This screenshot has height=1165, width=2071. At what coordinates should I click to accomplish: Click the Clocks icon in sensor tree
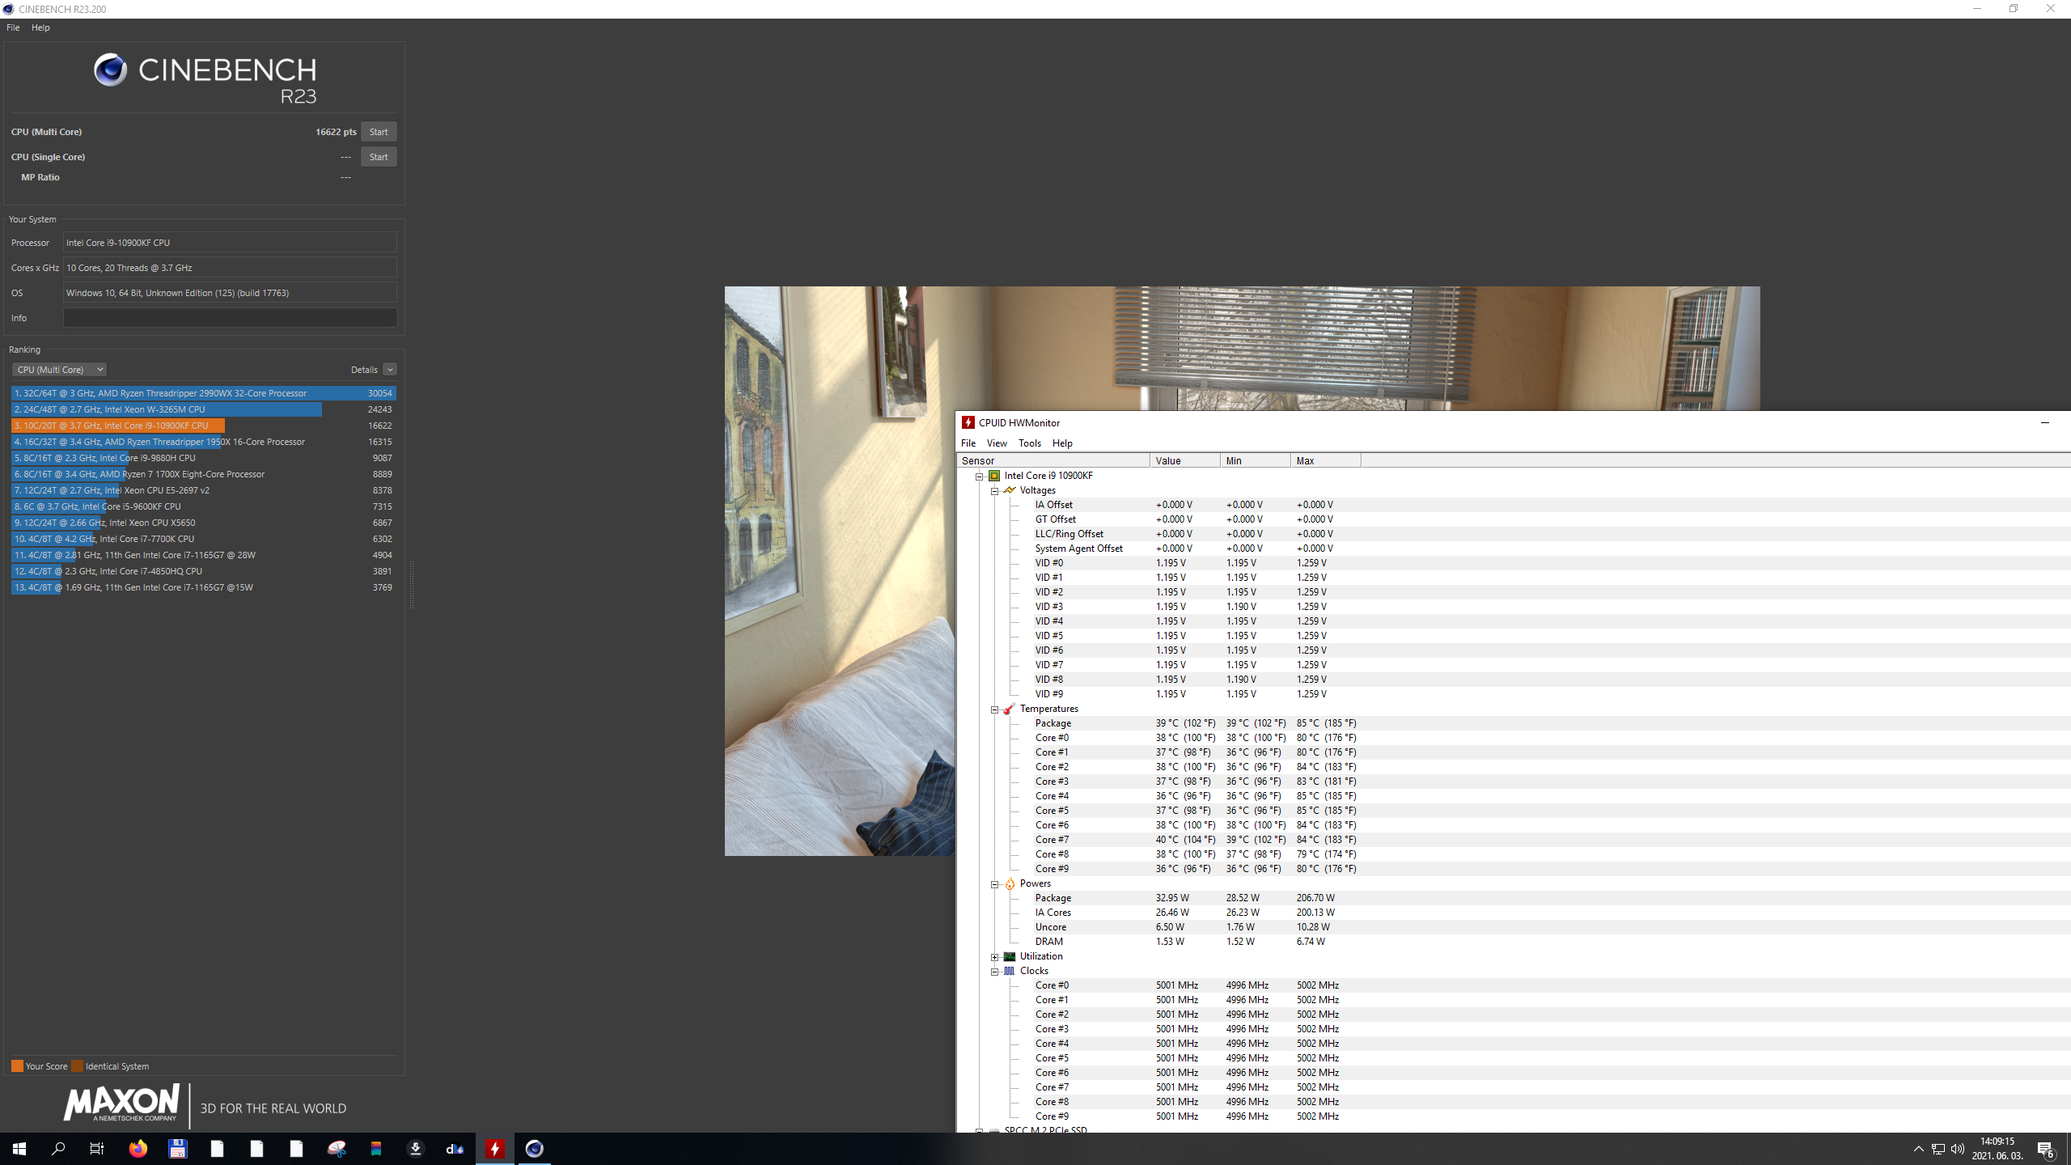(x=1009, y=971)
